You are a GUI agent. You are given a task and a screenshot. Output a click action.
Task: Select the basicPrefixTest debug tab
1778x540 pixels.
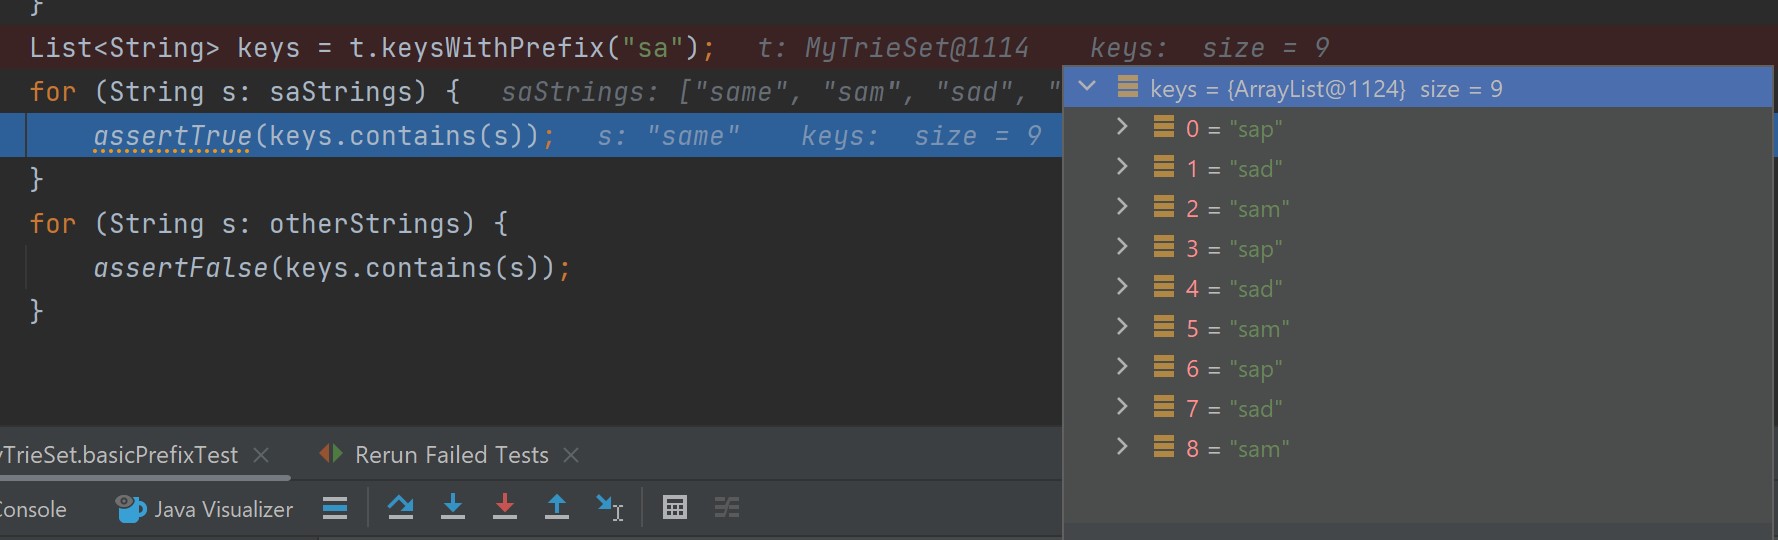click(x=120, y=455)
